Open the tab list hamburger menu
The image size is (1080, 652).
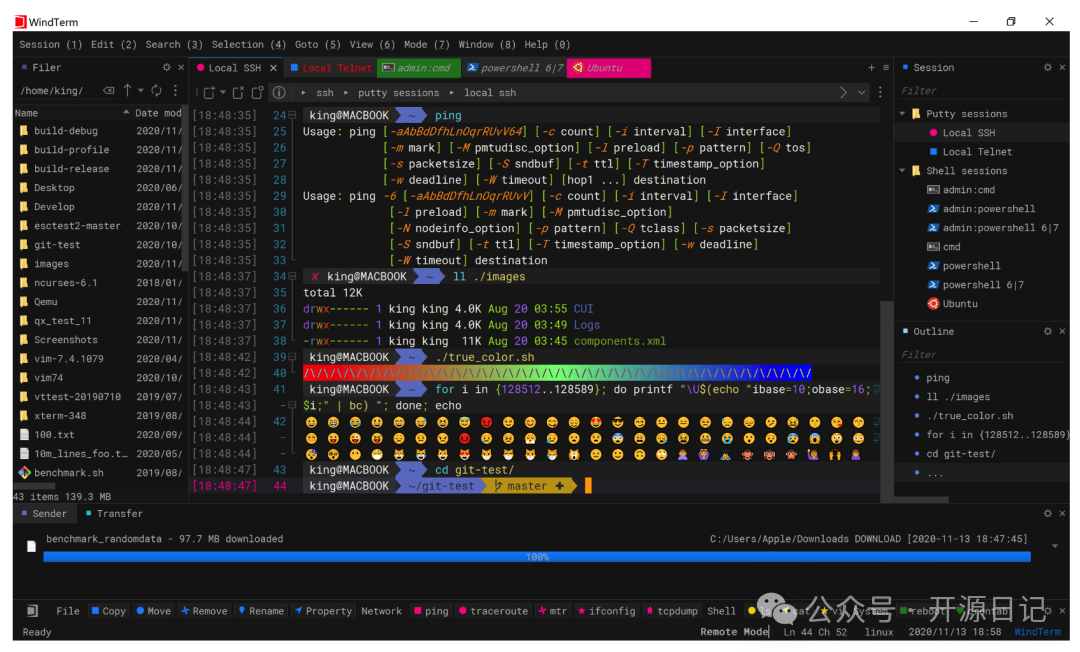pyautogui.click(x=885, y=68)
